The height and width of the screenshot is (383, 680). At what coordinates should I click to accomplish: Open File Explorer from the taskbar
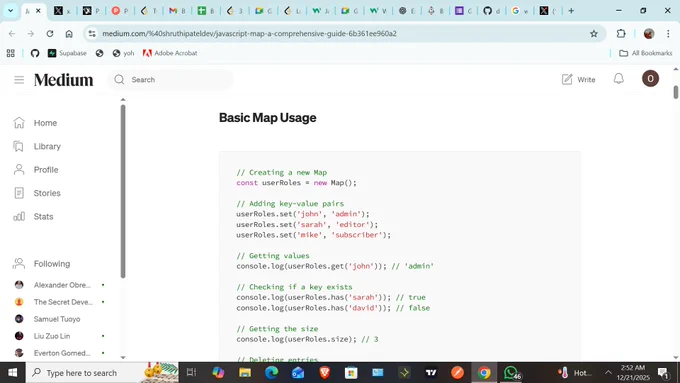click(245, 373)
